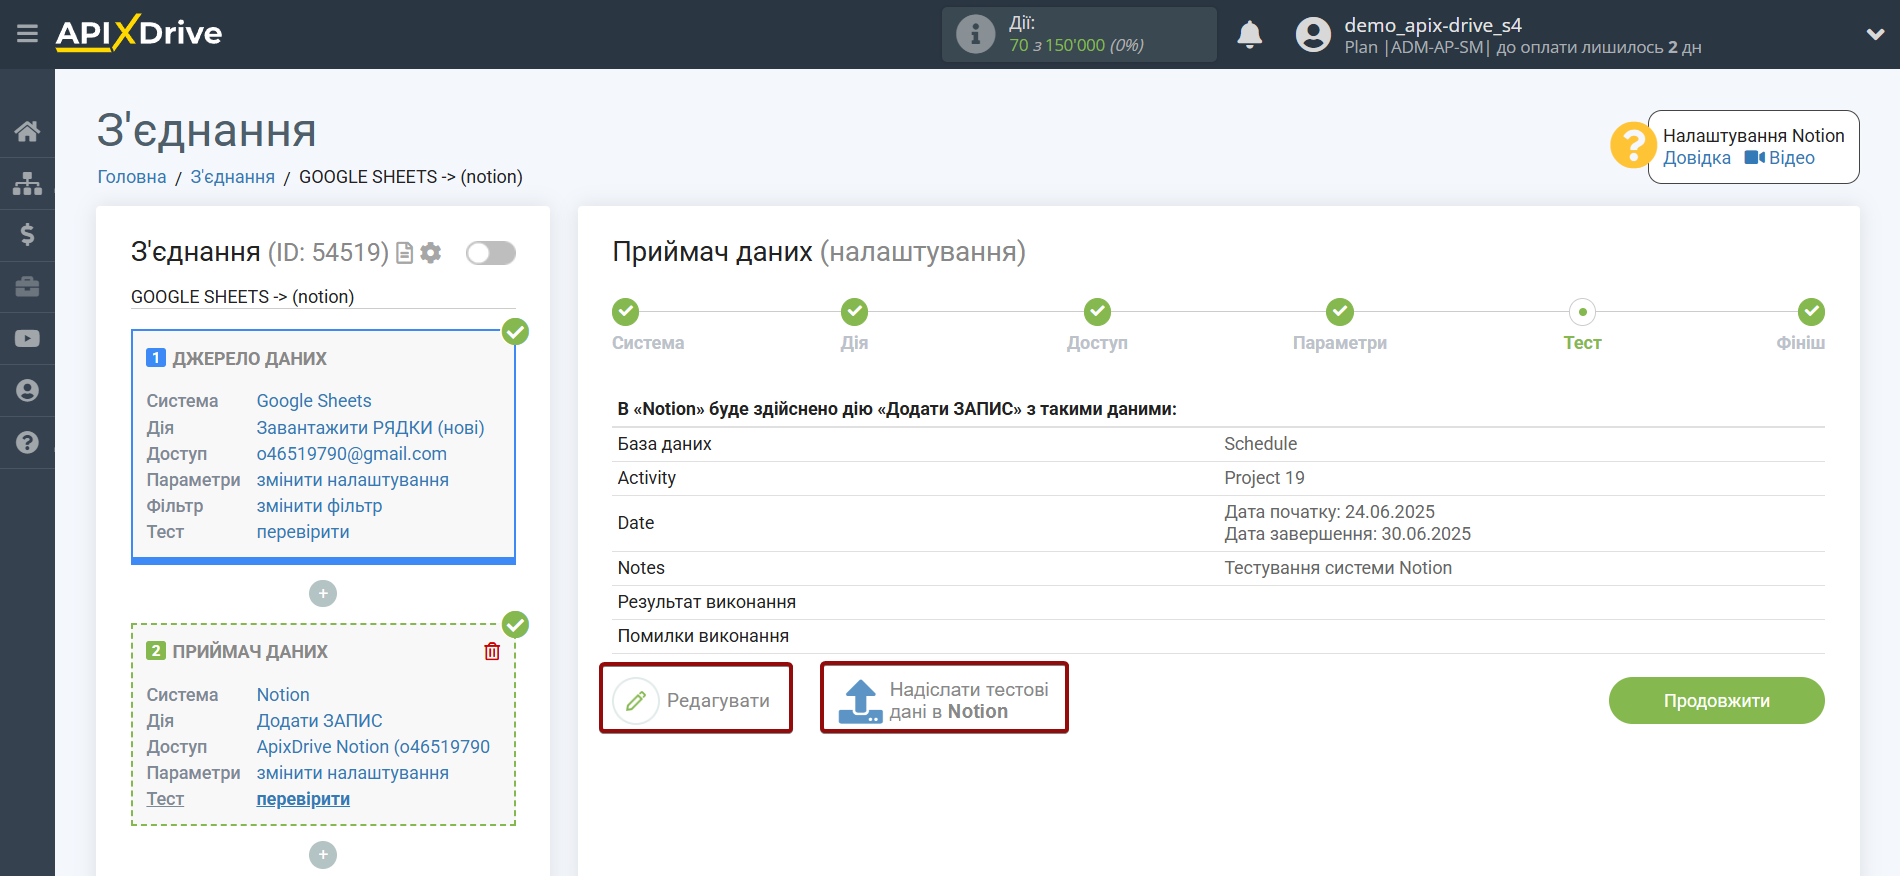
Task: Click source змінити налаштування link
Action: (x=353, y=480)
